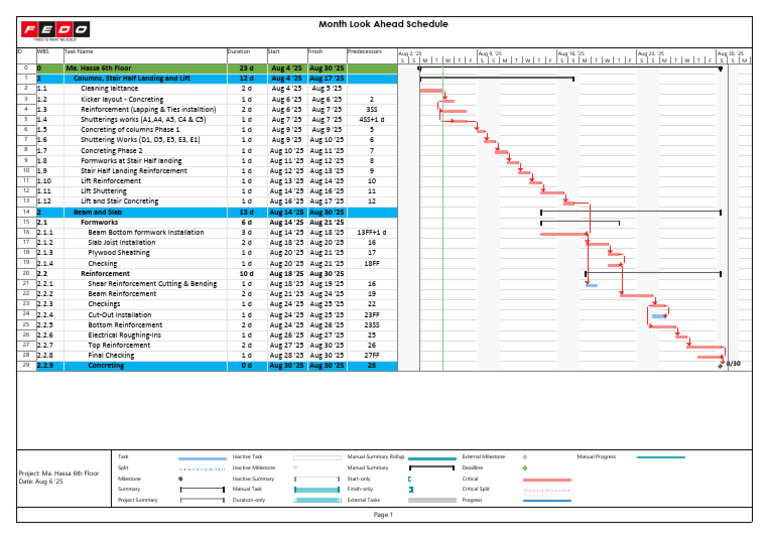Select the Predecessors column header
The image size is (768, 538).
tap(364, 51)
